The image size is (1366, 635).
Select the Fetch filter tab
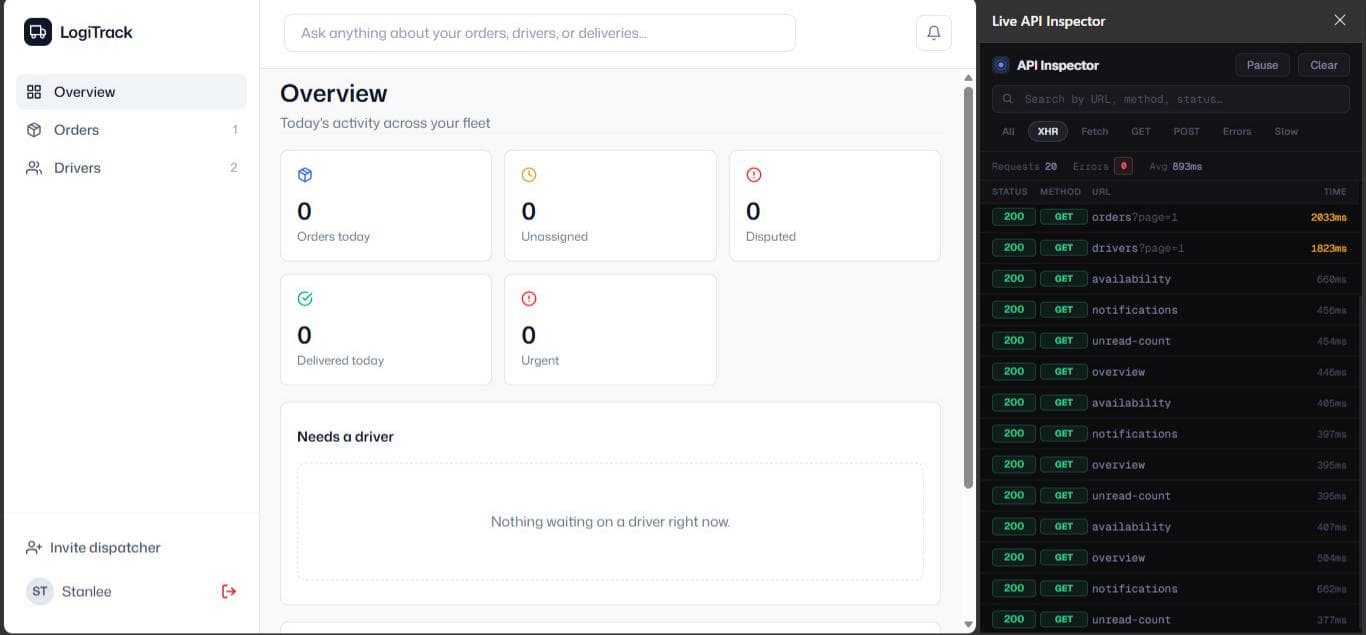(x=1095, y=131)
